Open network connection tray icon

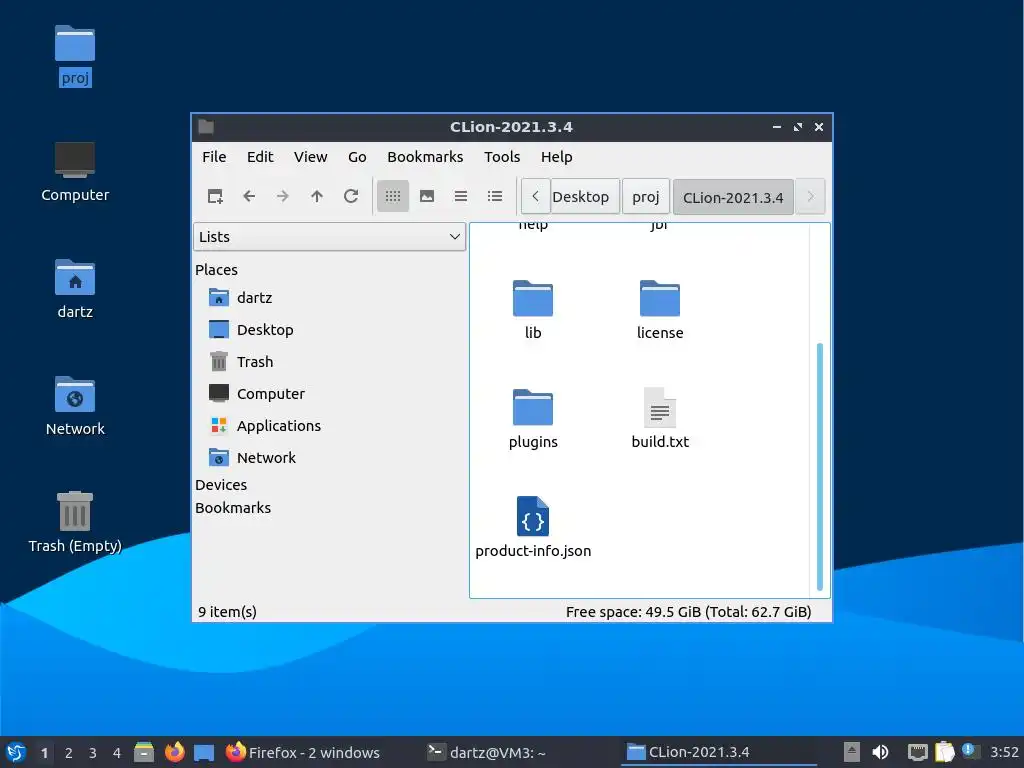(x=918, y=752)
